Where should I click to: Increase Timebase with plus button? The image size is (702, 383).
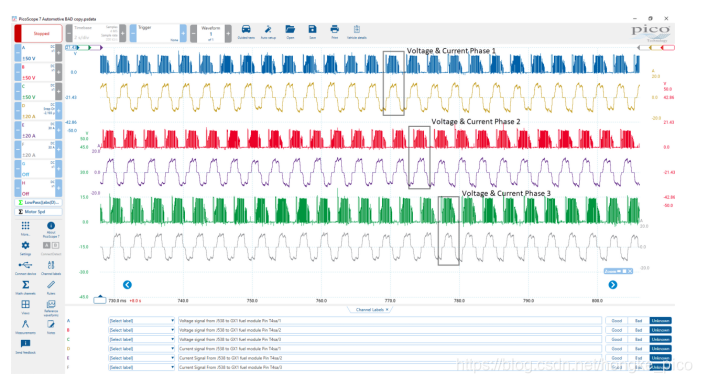pyautogui.click(x=122, y=34)
